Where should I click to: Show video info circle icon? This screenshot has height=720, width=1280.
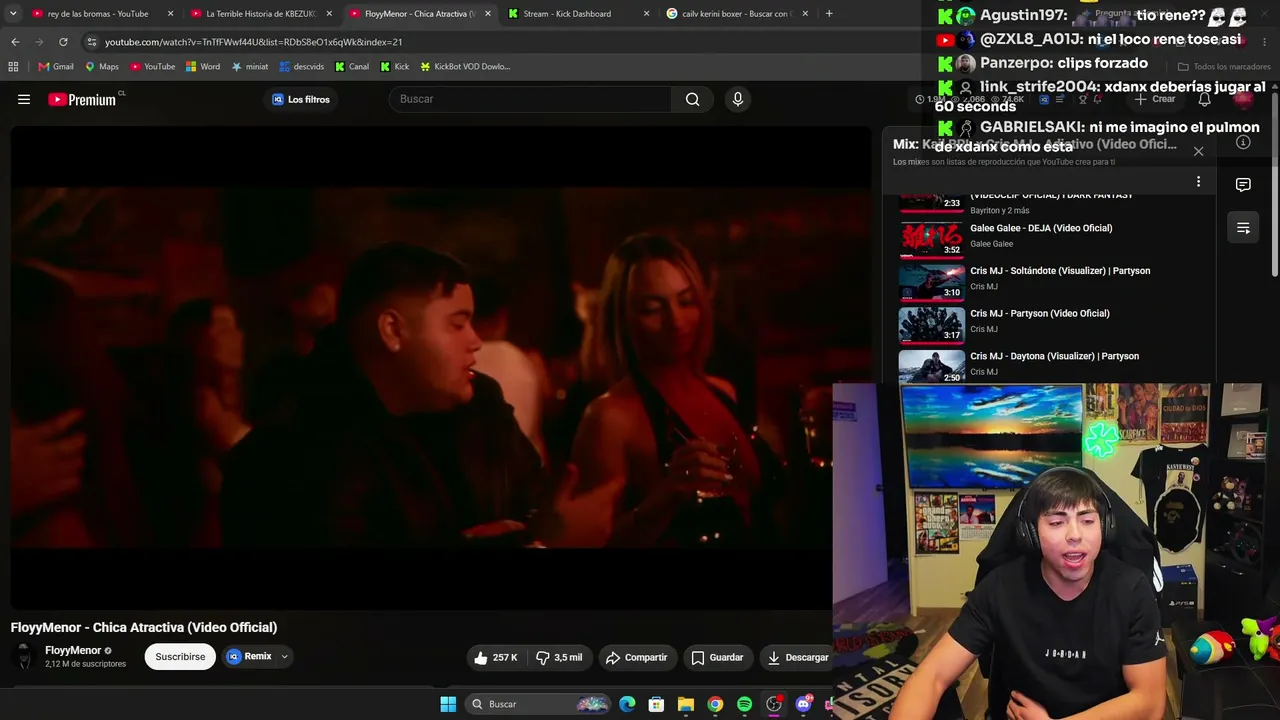[1243, 142]
